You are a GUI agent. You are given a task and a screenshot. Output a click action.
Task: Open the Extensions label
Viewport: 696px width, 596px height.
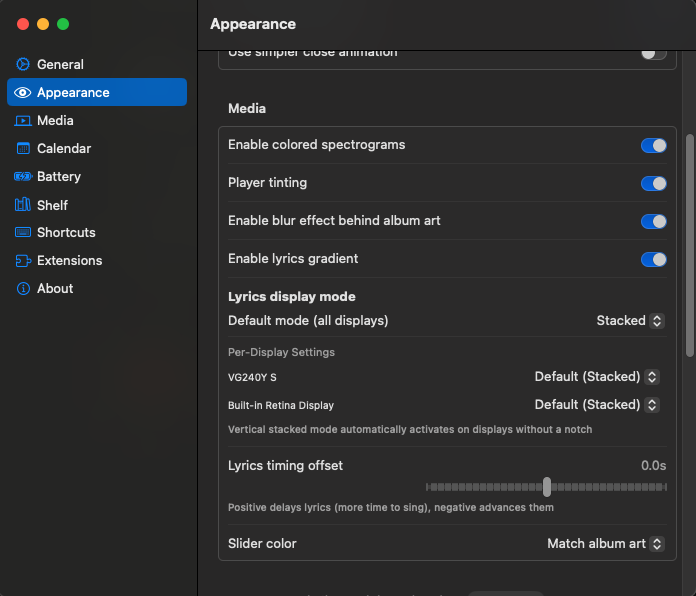point(70,261)
